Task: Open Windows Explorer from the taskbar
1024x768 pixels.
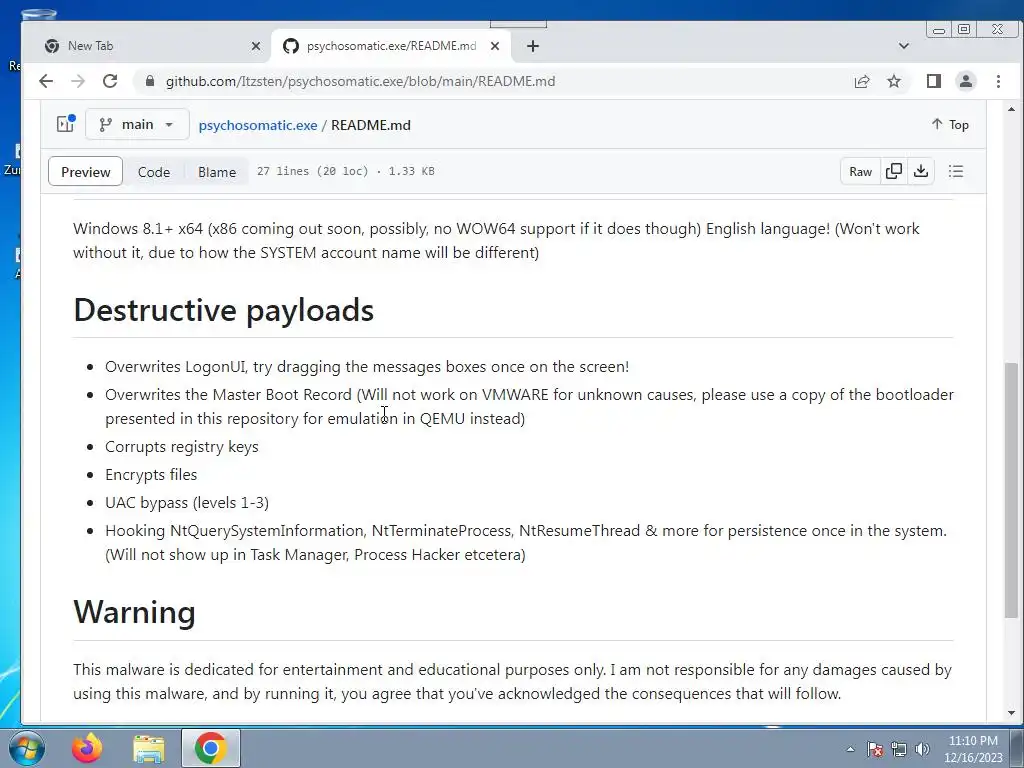Action: tap(149, 748)
